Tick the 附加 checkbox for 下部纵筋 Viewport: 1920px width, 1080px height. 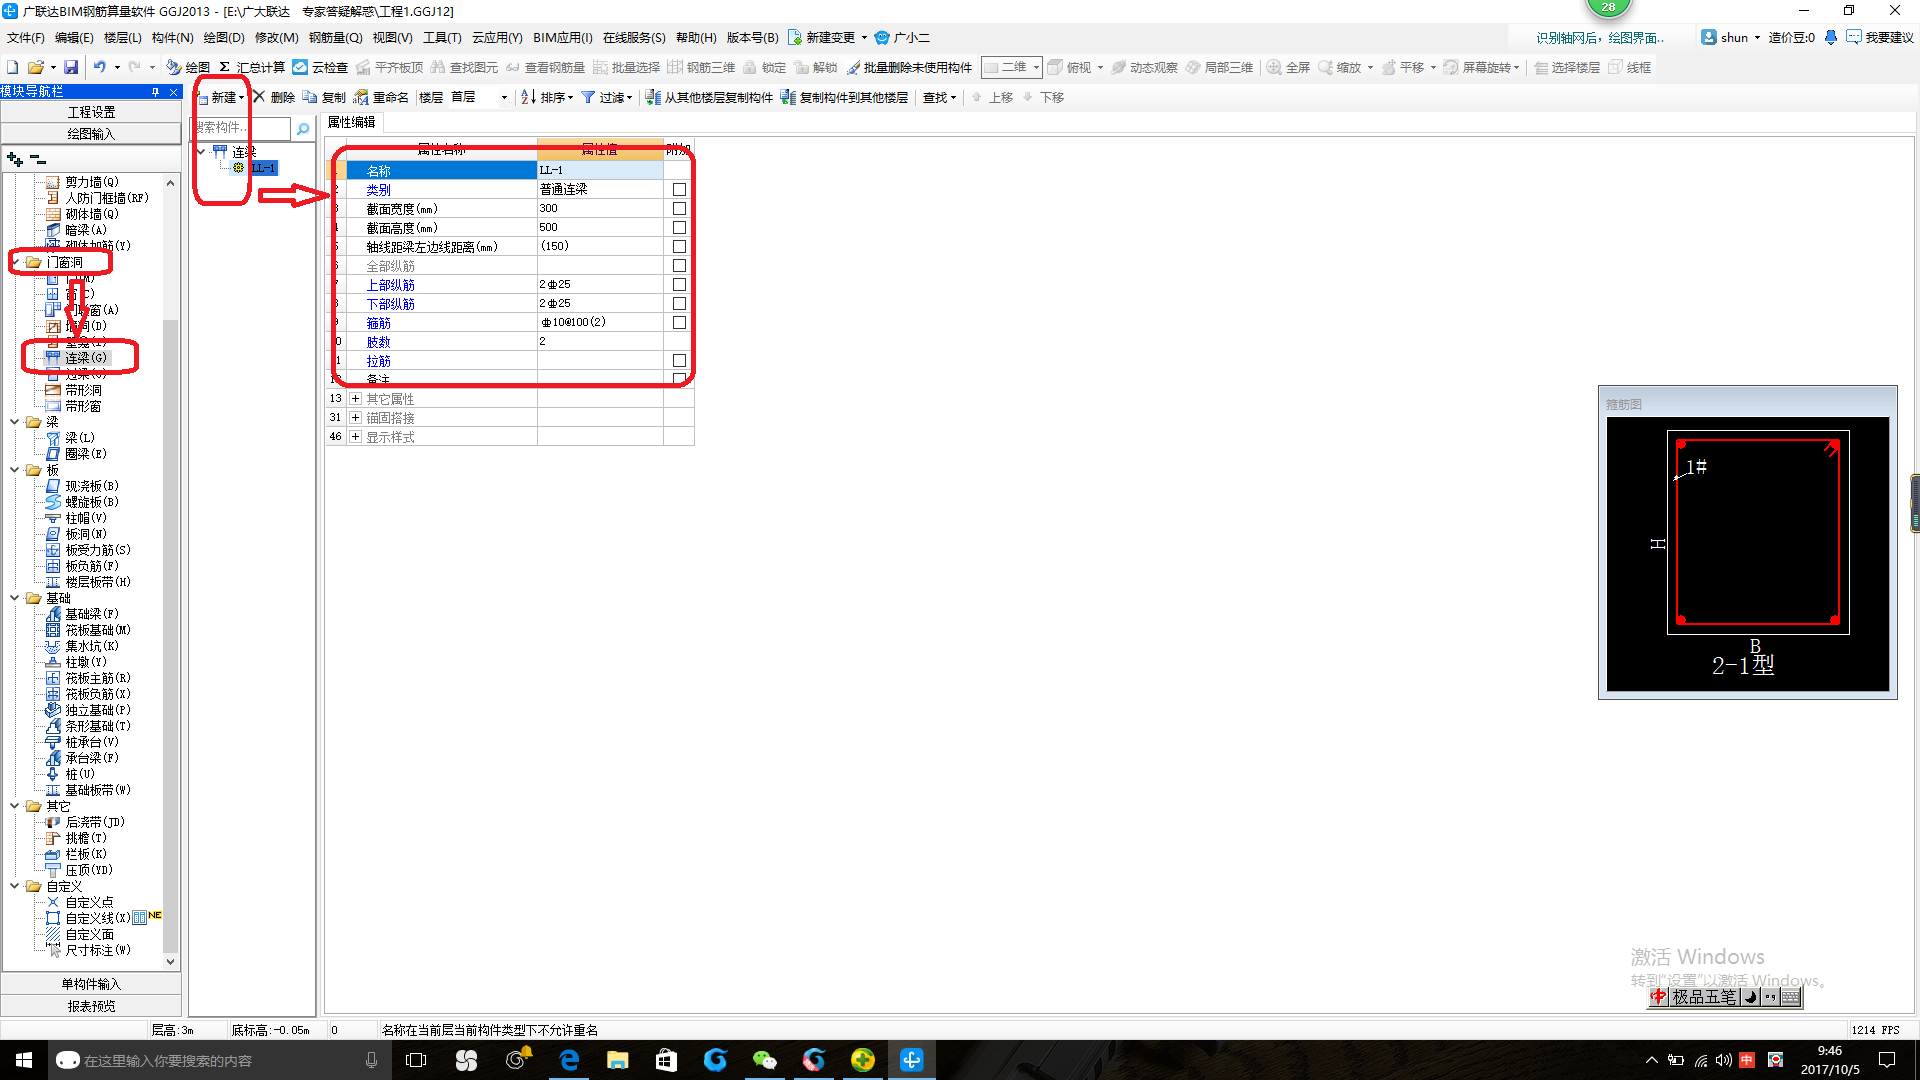pos(679,303)
